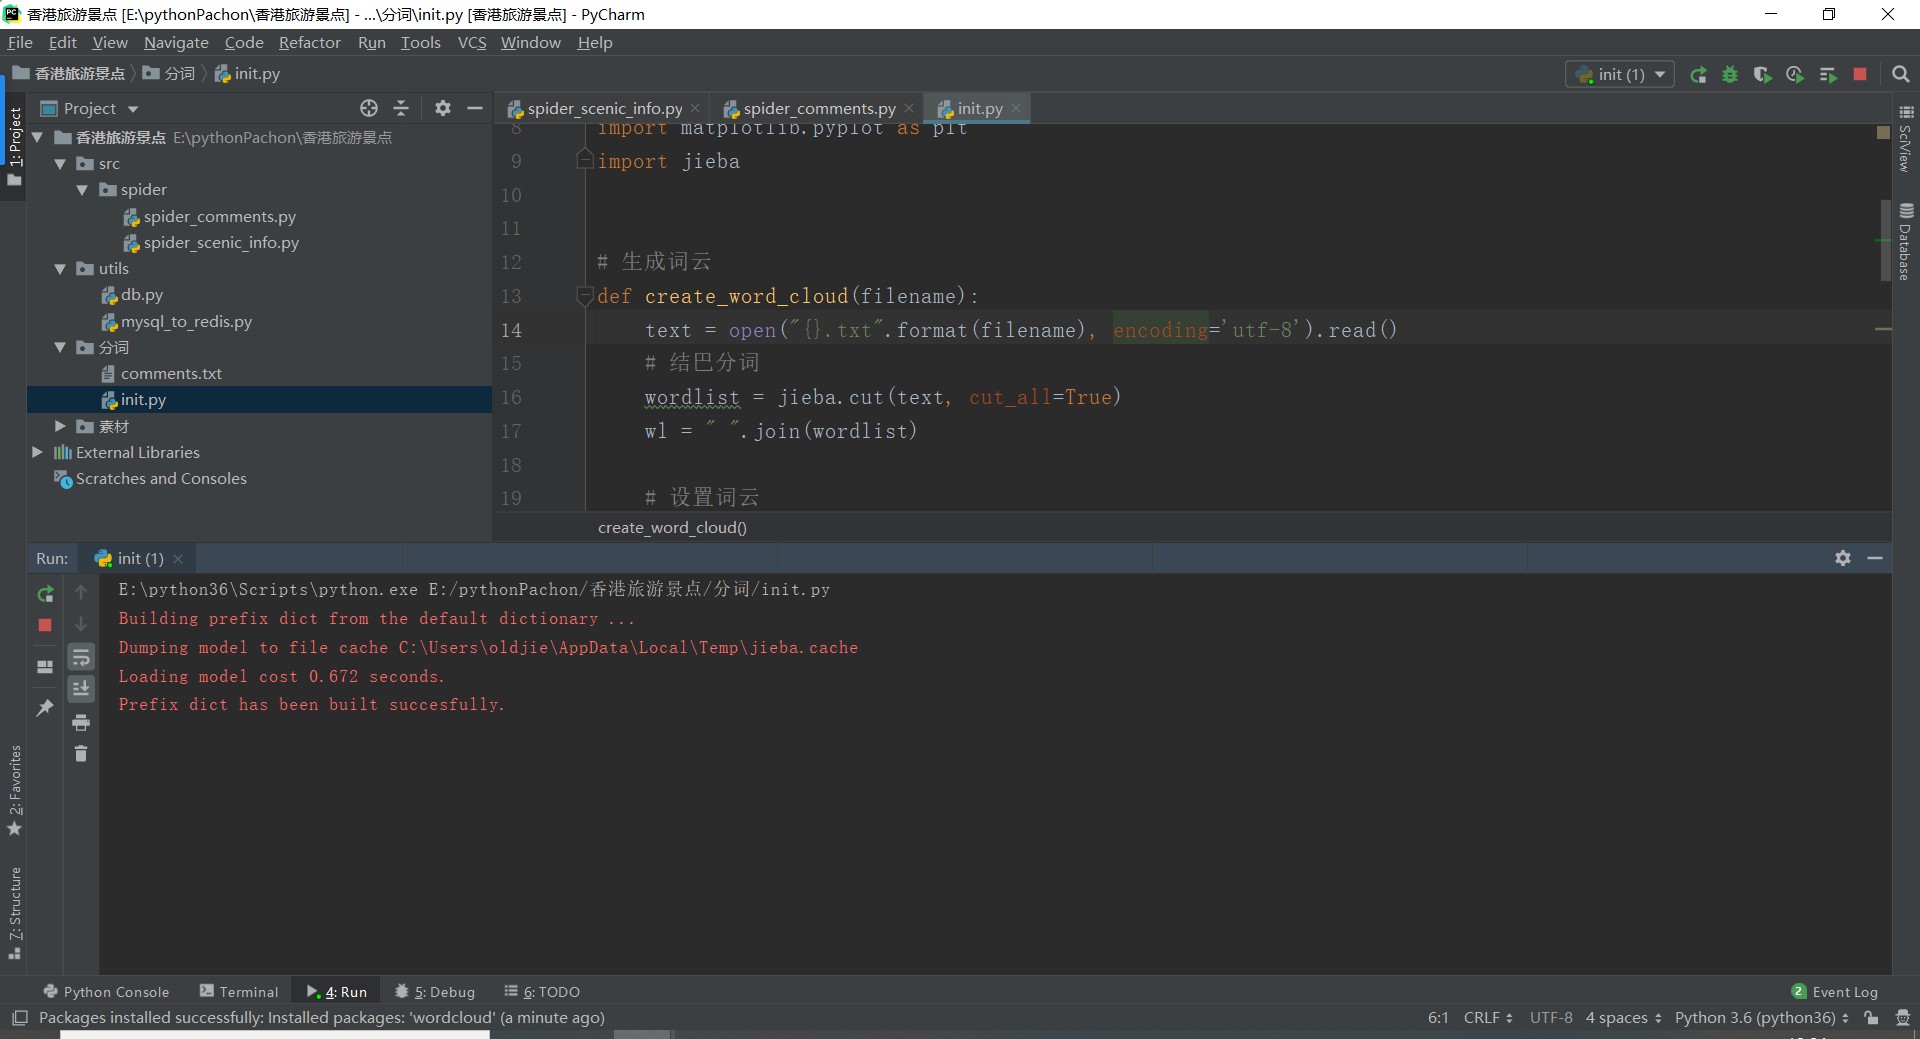
Task: Open the init (1) run configuration dropdown
Action: pos(1620,75)
